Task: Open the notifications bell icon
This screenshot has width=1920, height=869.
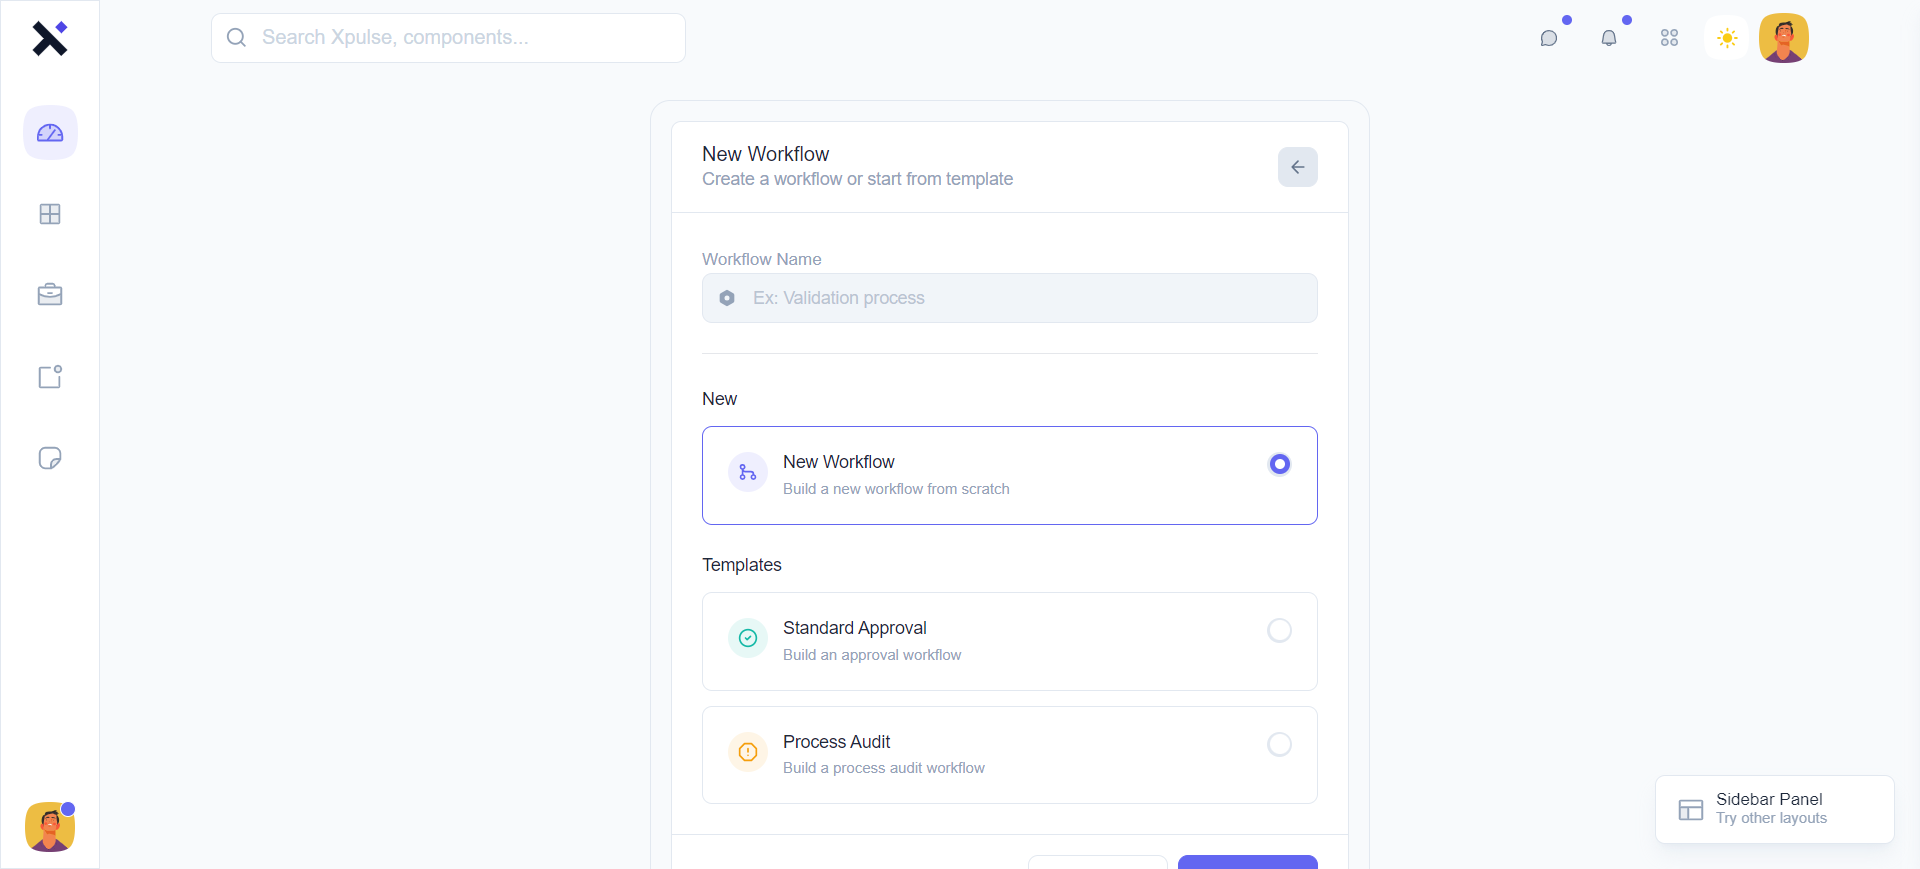Action: point(1609,38)
